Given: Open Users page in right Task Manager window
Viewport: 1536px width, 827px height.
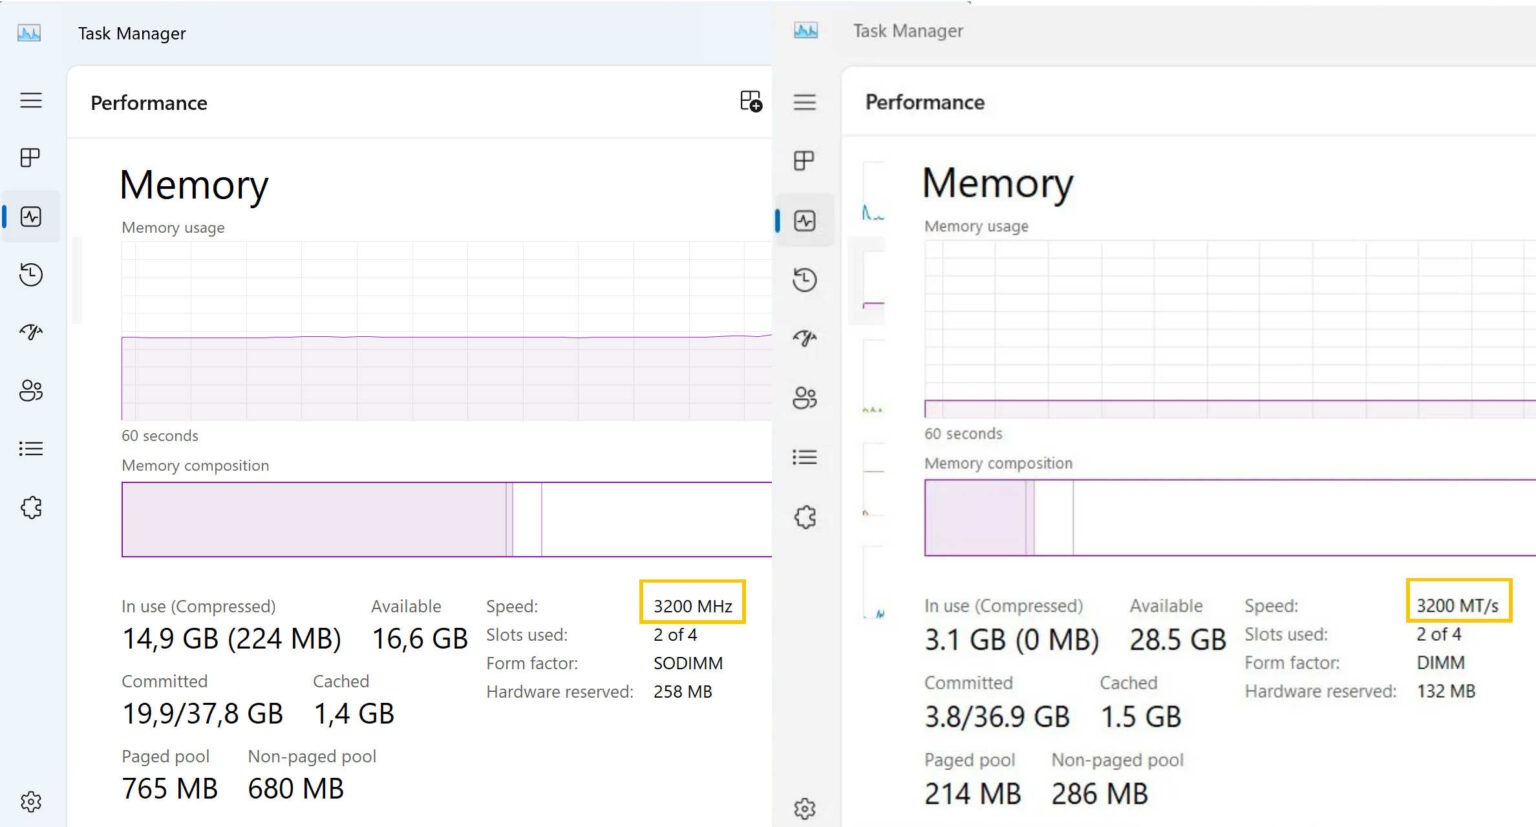Looking at the screenshot, I should click(x=805, y=398).
